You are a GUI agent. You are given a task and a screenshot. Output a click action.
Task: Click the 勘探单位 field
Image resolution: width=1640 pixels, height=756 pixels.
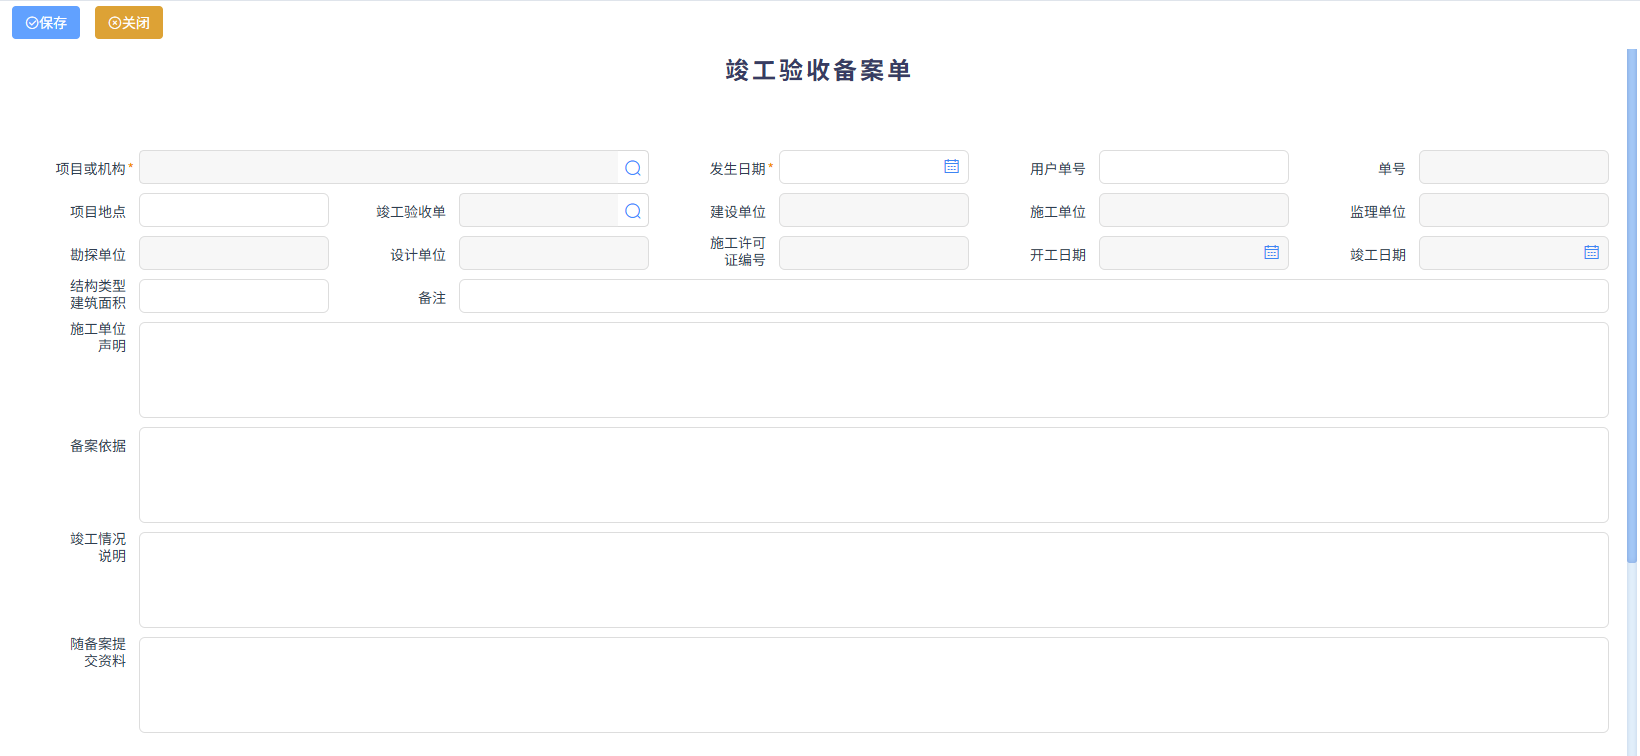(x=234, y=253)
